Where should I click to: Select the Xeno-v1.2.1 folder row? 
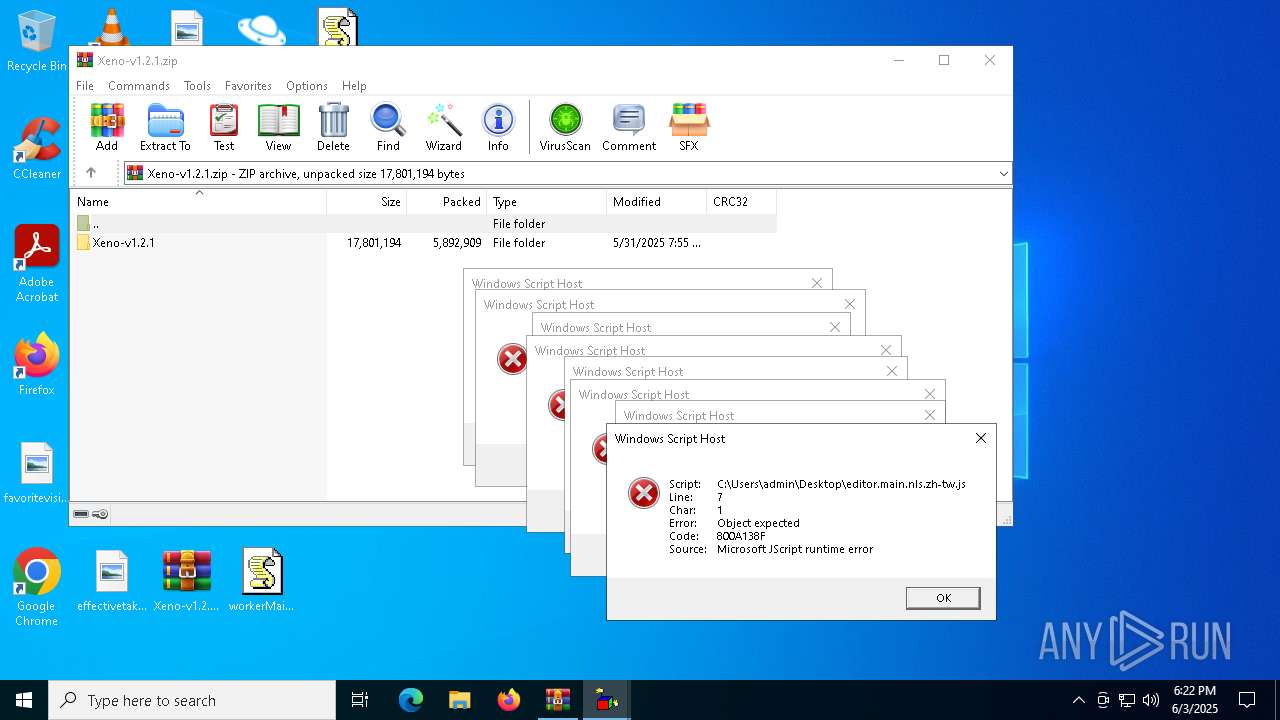click(x=423, y=243)
